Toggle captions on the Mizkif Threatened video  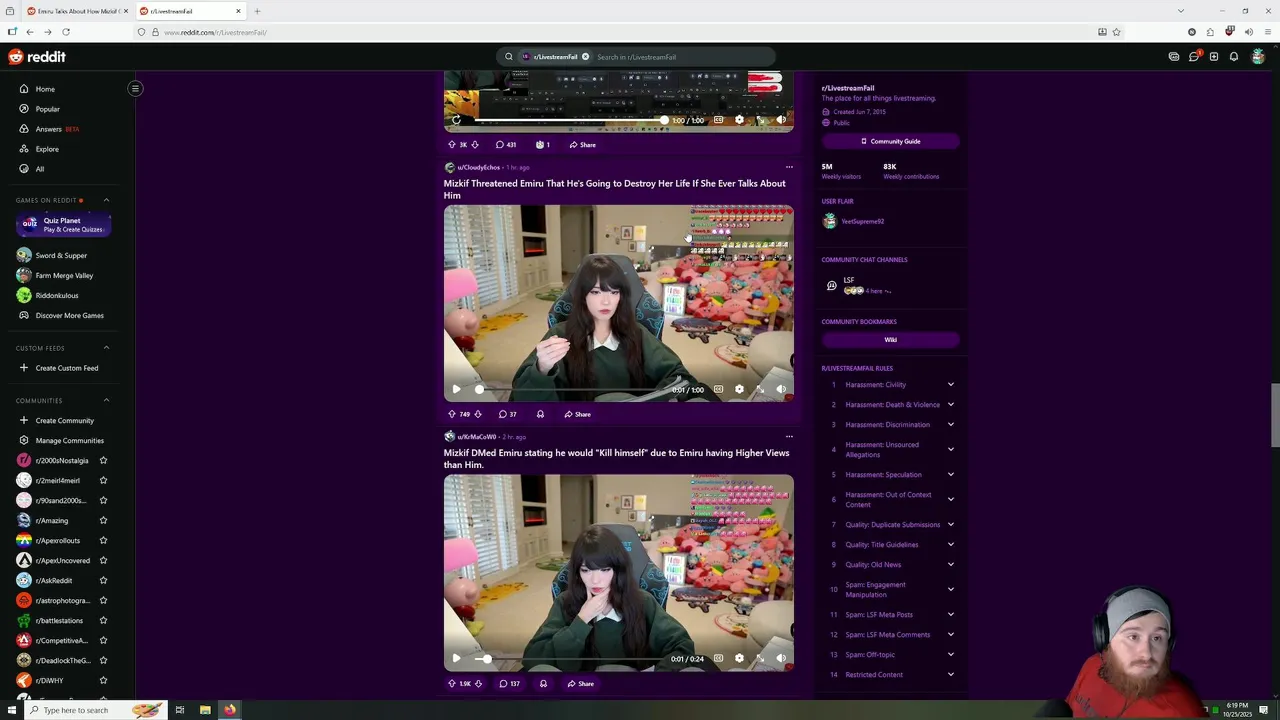click(x=718, y=389)
